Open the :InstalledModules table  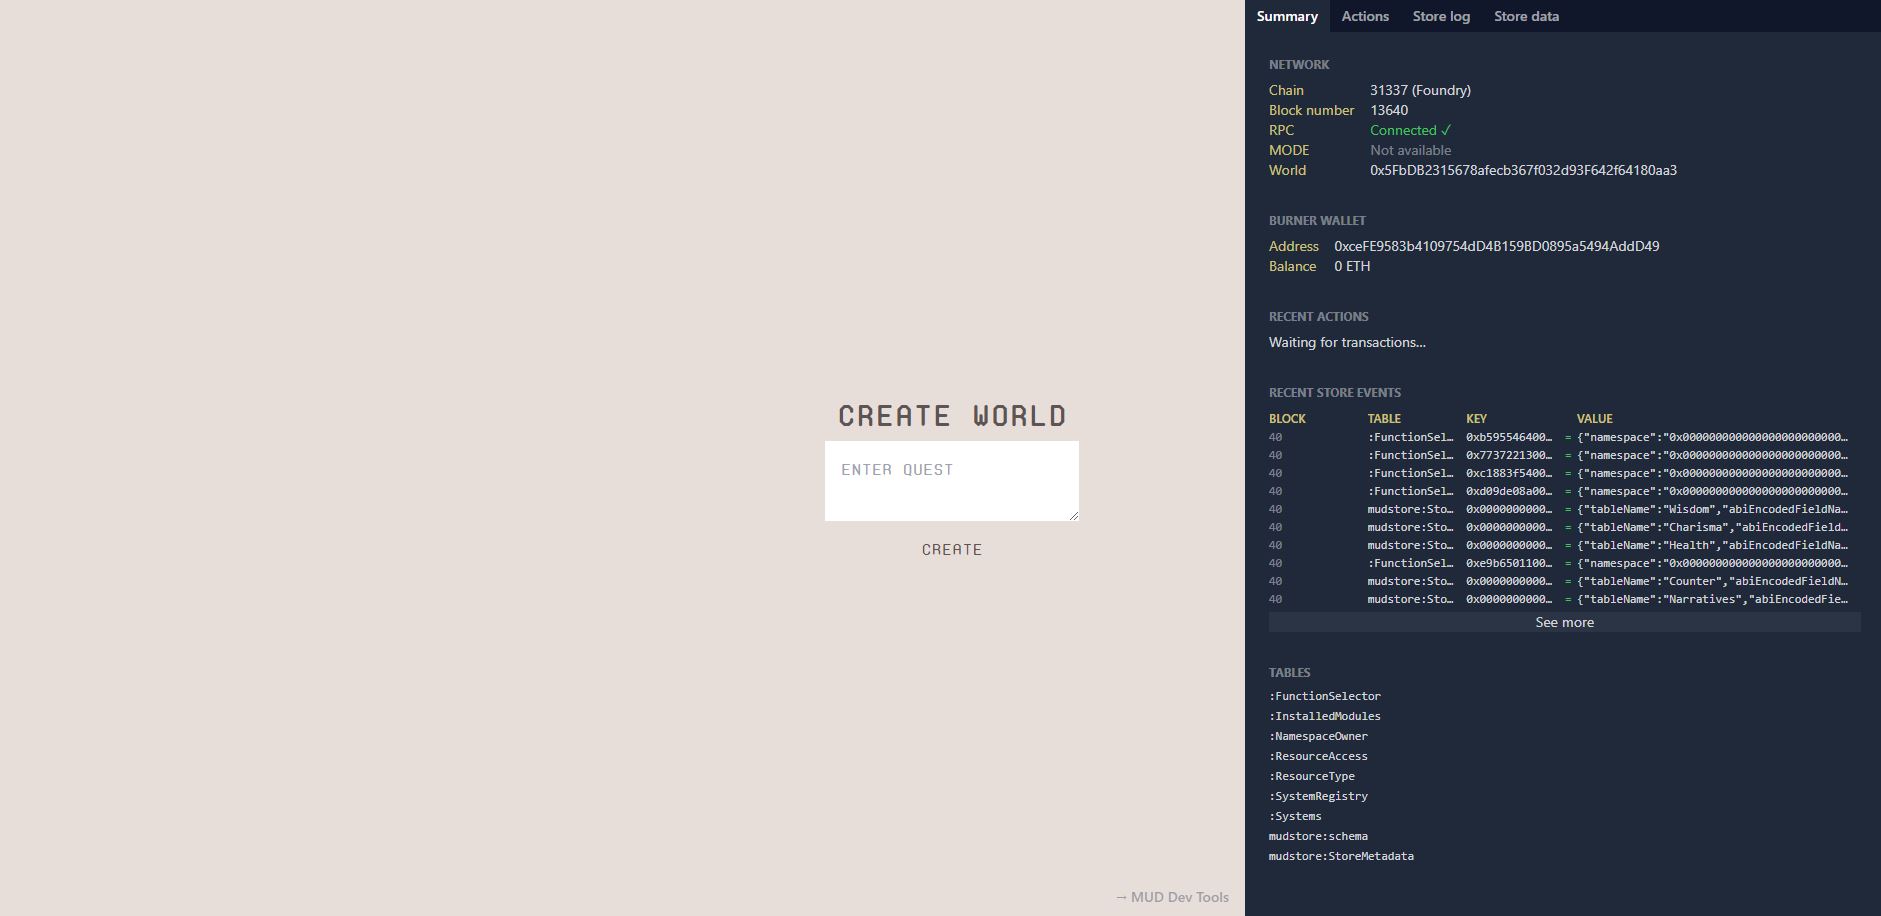(x=1325, y=716)
